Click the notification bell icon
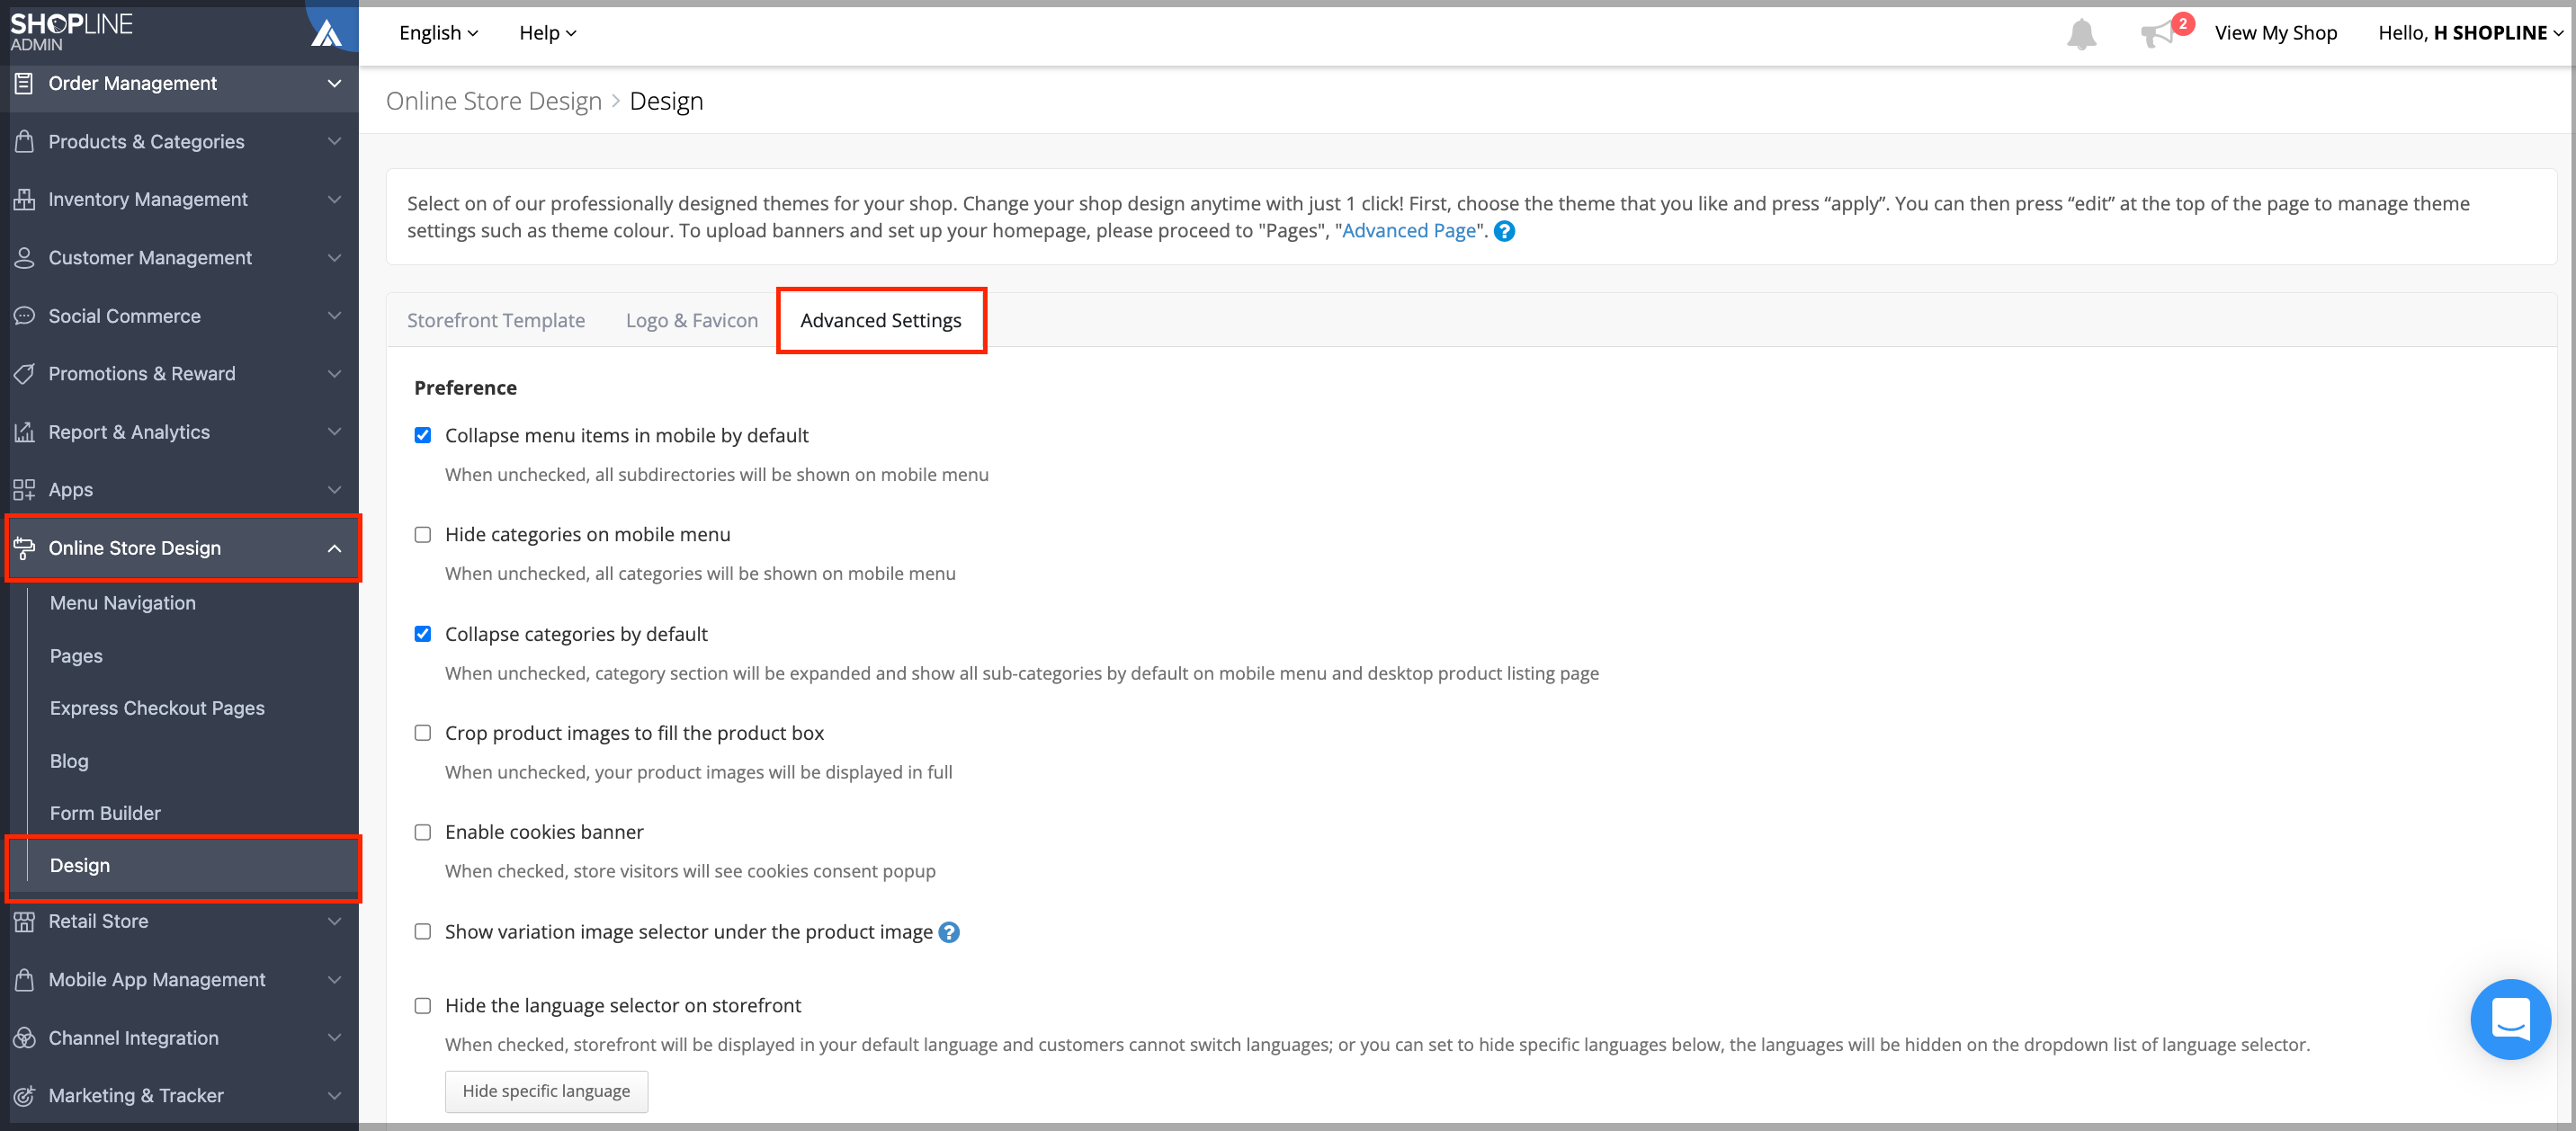 point(2081,34)
